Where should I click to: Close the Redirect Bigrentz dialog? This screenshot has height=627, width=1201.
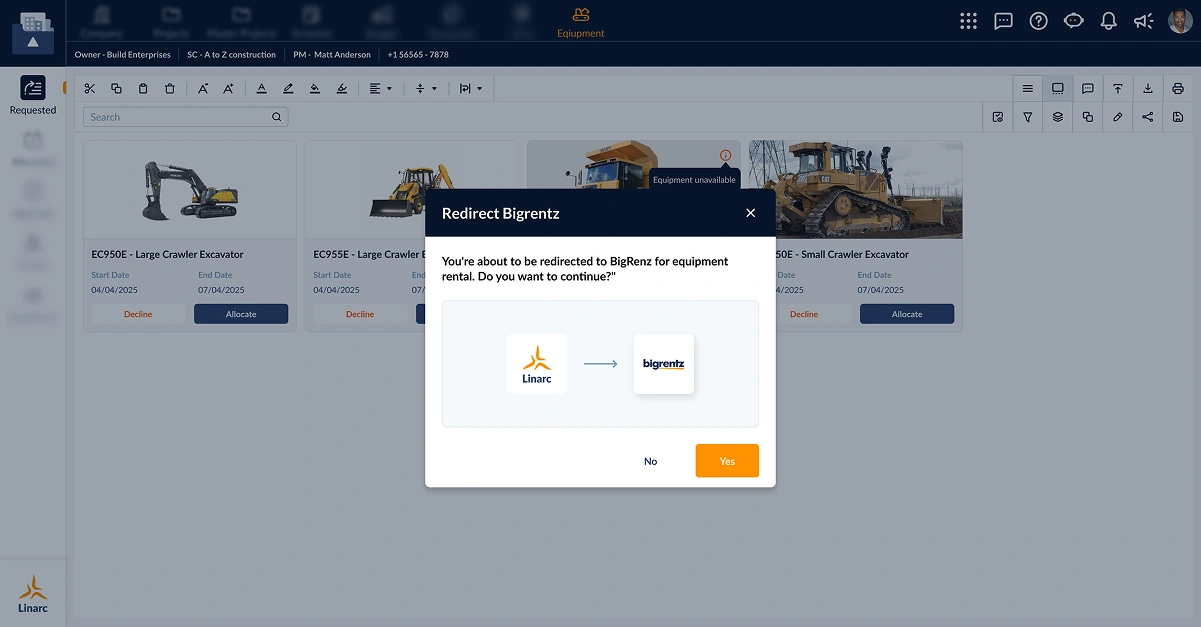[751, 213]
